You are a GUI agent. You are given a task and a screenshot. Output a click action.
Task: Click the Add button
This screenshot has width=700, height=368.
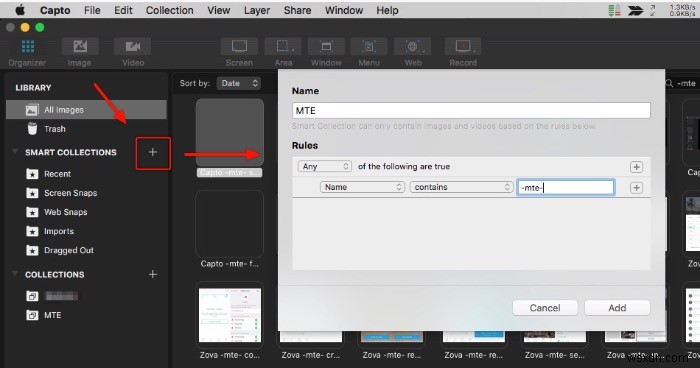(617, 308)
